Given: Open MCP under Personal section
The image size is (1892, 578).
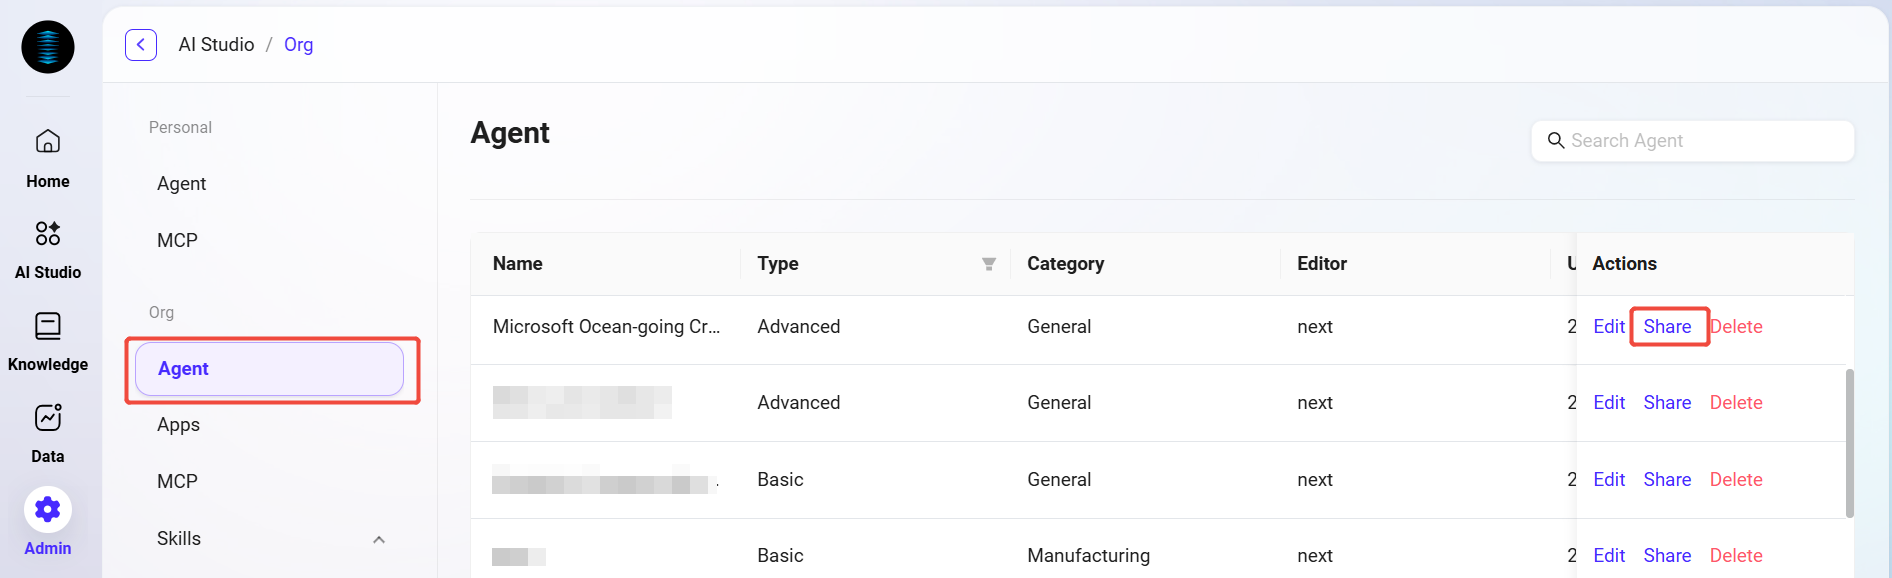Looking at the screenshot, I should (178, 241).
